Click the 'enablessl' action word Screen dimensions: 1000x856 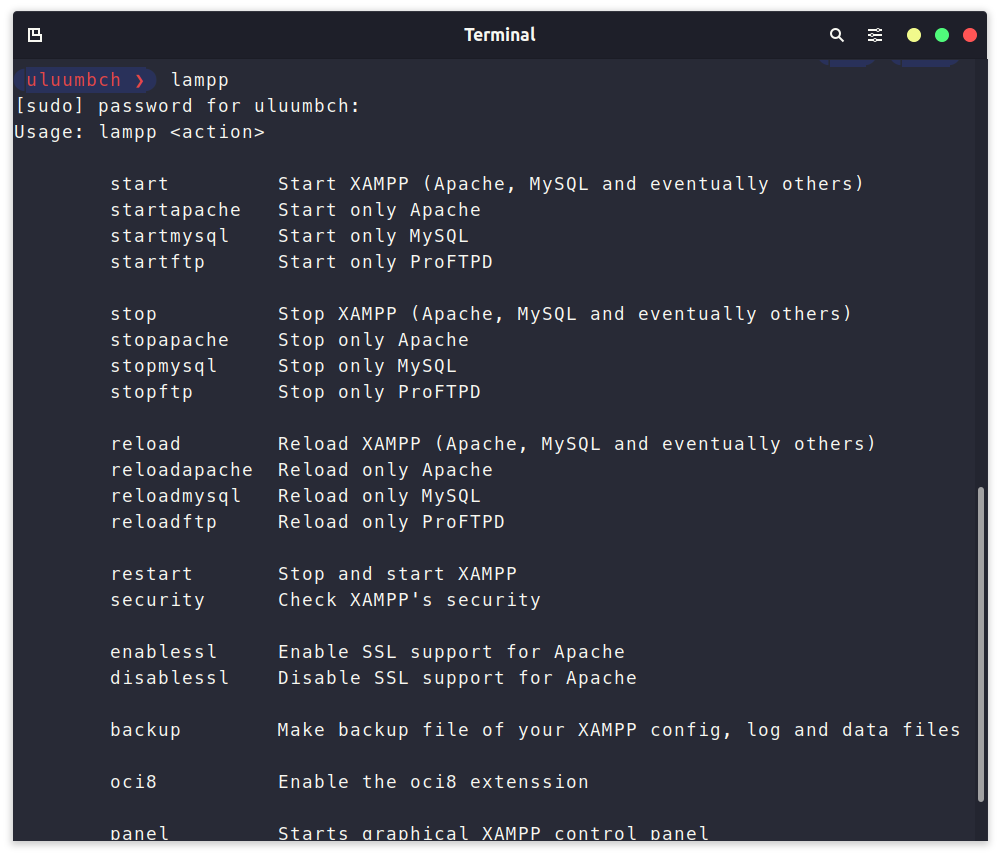pos(164,652)
